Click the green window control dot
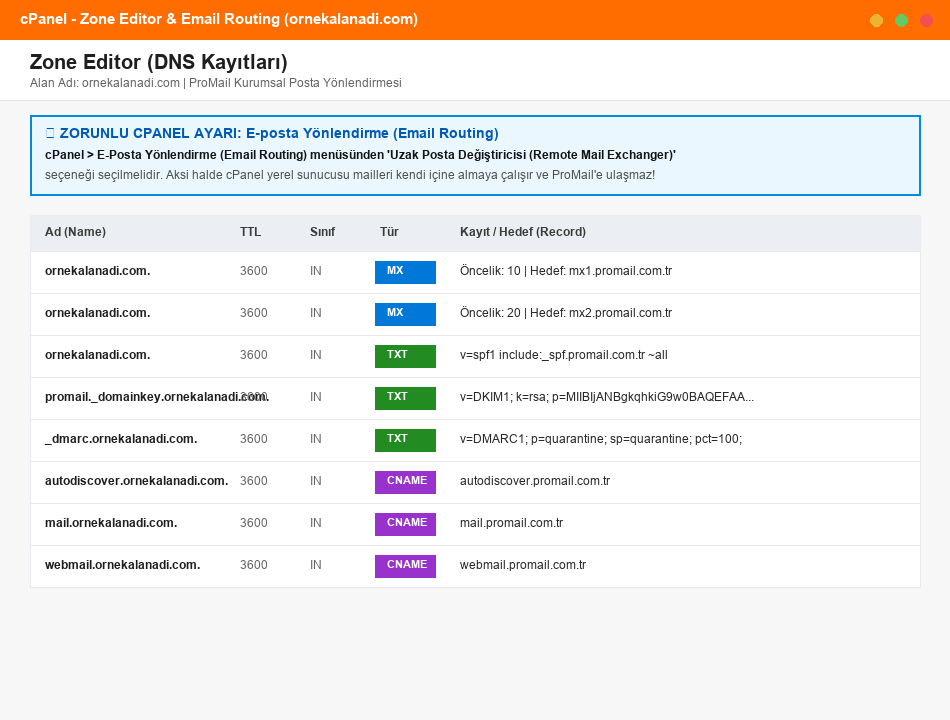 pos(902,21)
